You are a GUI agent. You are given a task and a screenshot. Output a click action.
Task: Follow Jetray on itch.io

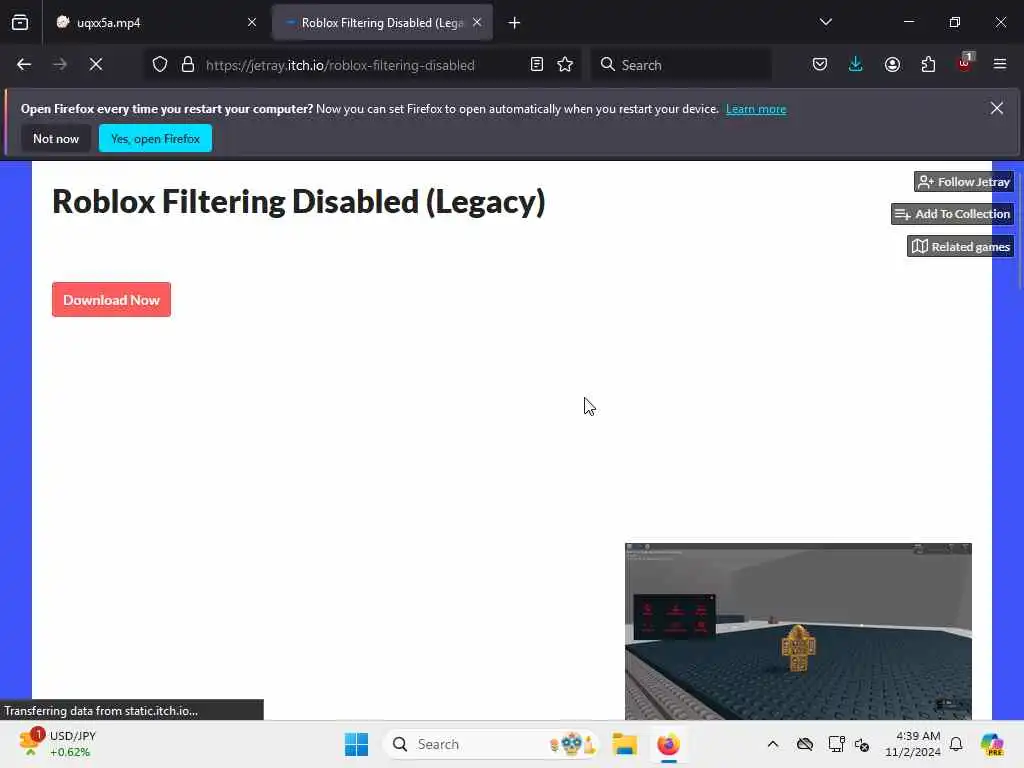964,182
